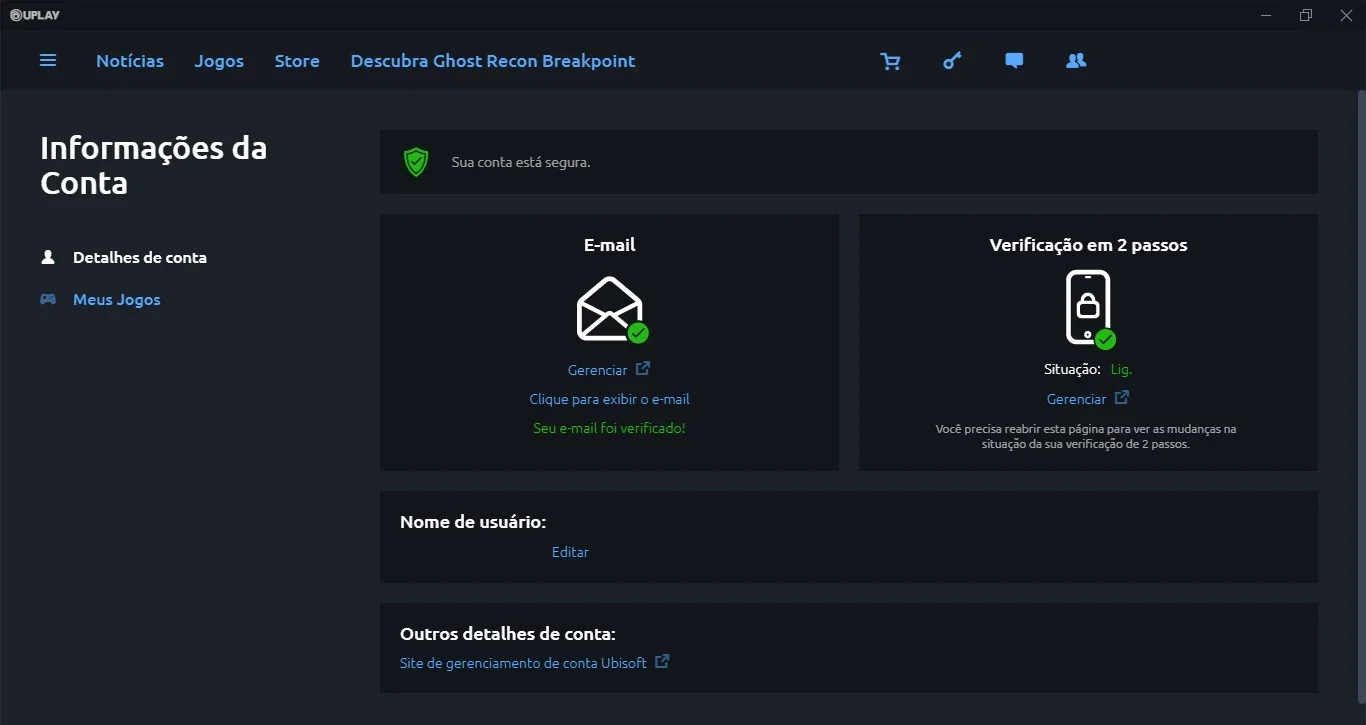Click Clique para exibir o e-mail
The width and height of the screenshot is (1366, 725).
tap(610, 399)
